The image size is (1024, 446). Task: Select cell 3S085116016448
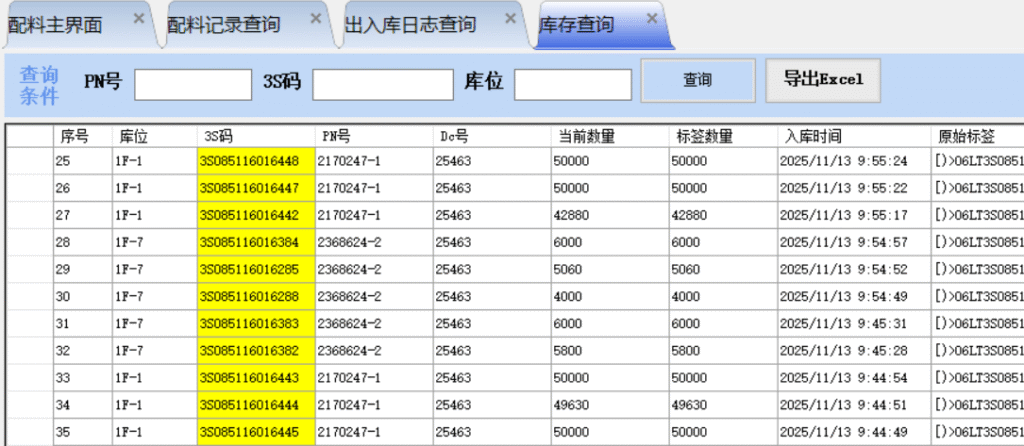click(x=256, y=161)
